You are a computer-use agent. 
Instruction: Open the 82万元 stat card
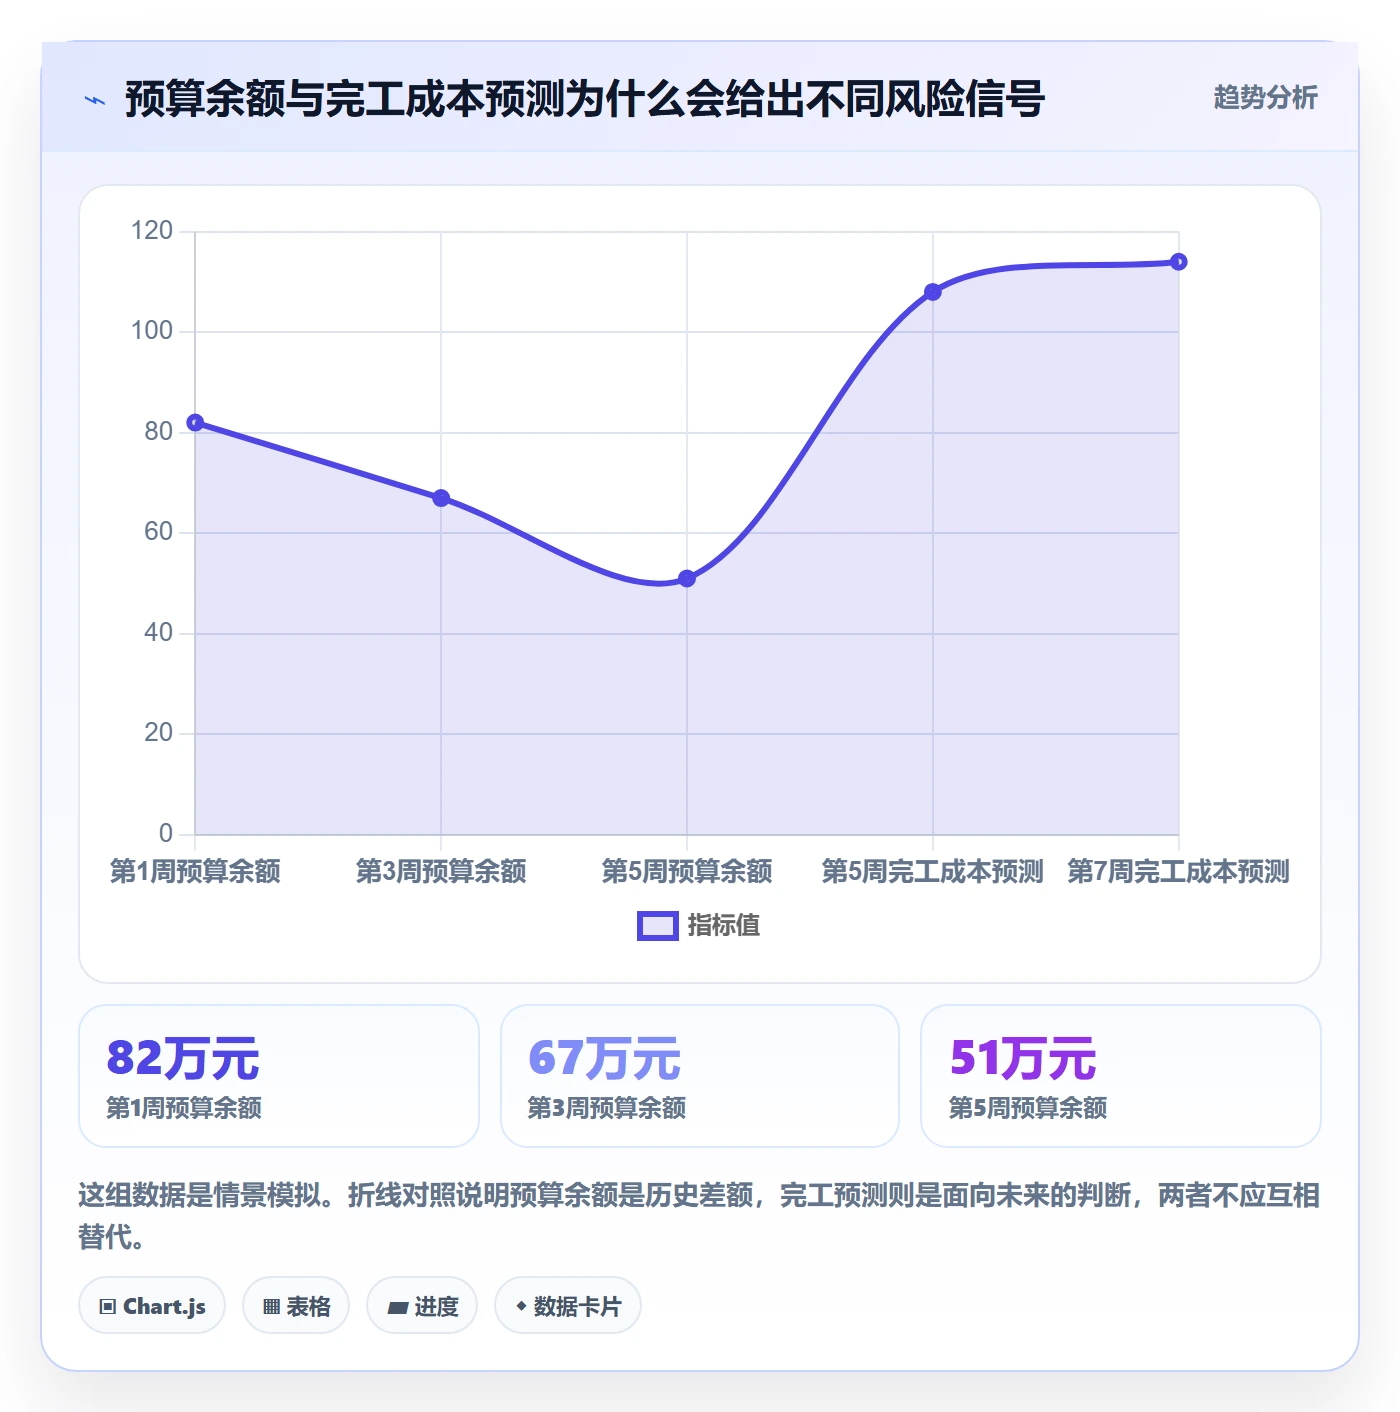(279, 1076)
